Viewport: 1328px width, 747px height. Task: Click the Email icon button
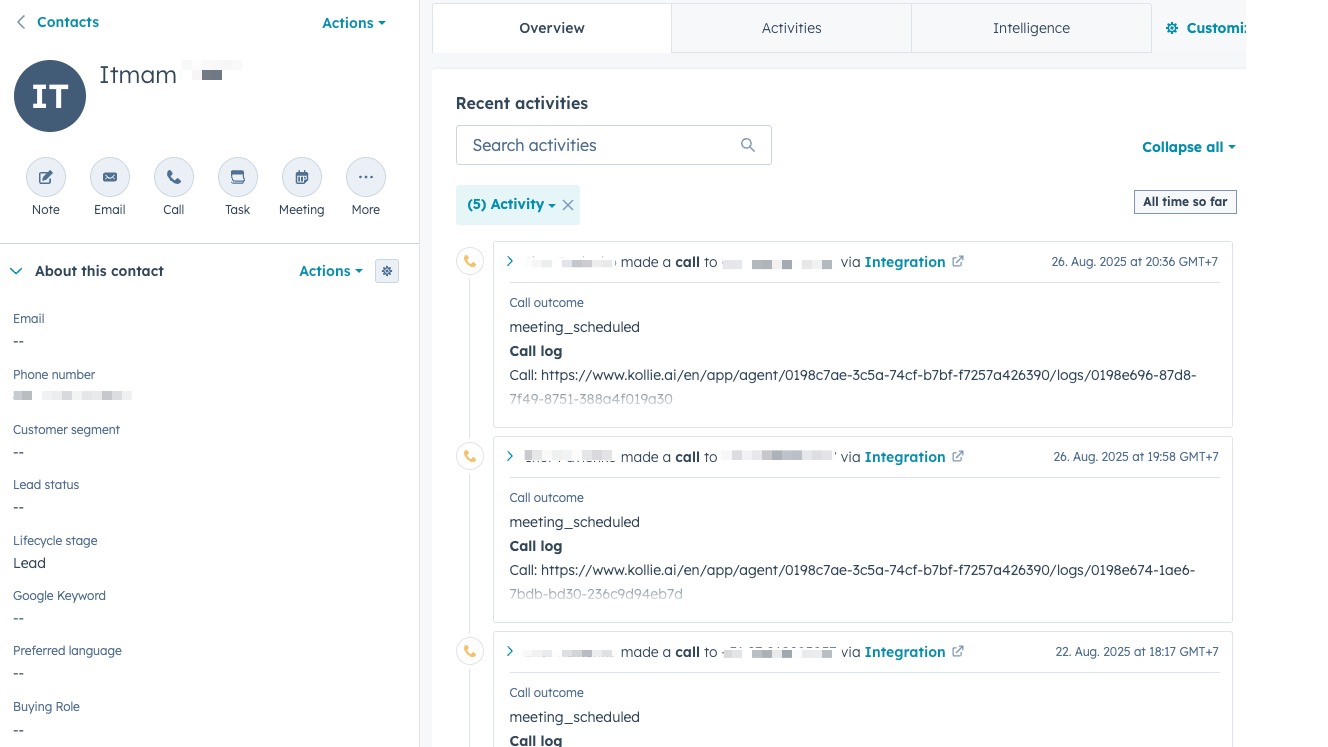[x=110, y=178]
